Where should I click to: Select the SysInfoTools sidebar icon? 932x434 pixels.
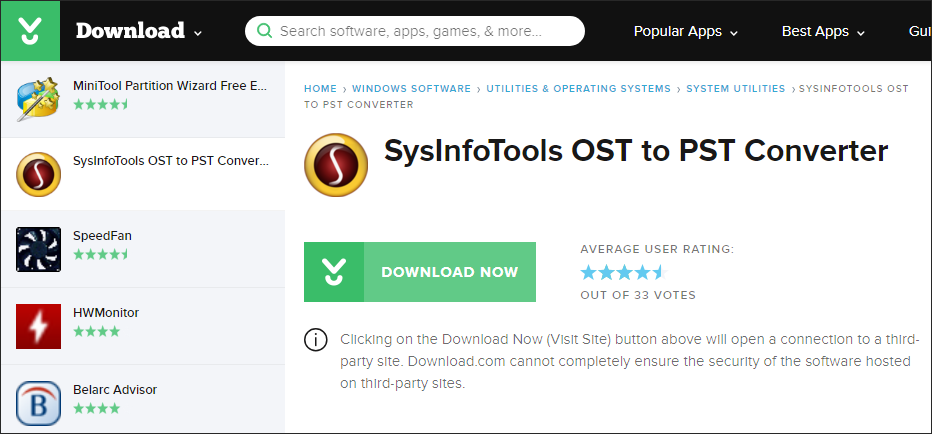coord(38,174)
